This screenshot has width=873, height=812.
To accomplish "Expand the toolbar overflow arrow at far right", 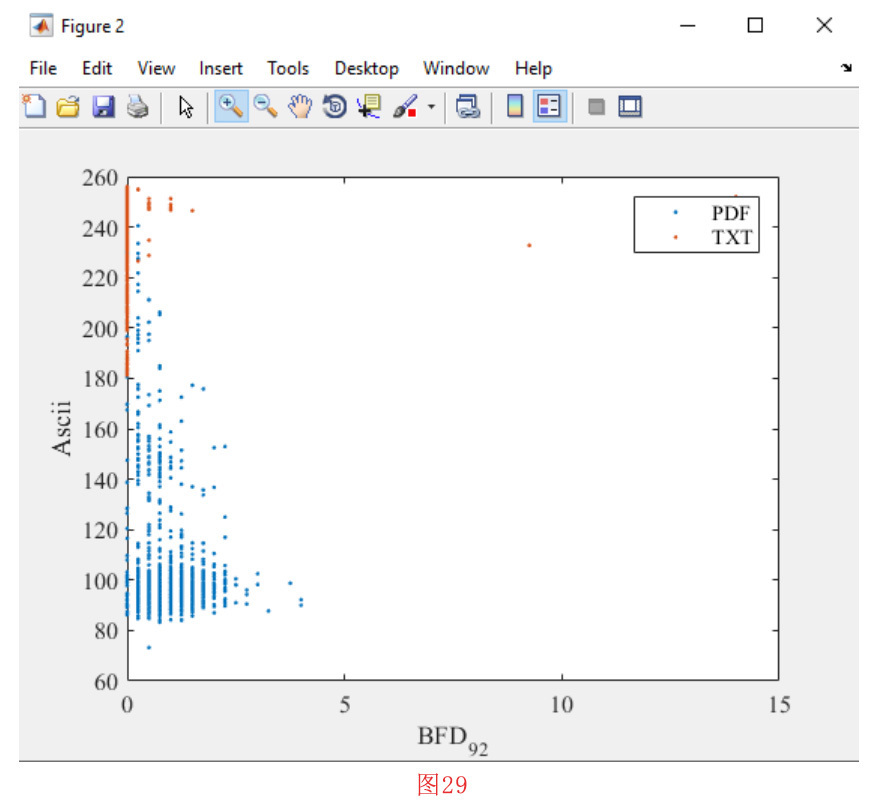I will (x=846, y=69).
